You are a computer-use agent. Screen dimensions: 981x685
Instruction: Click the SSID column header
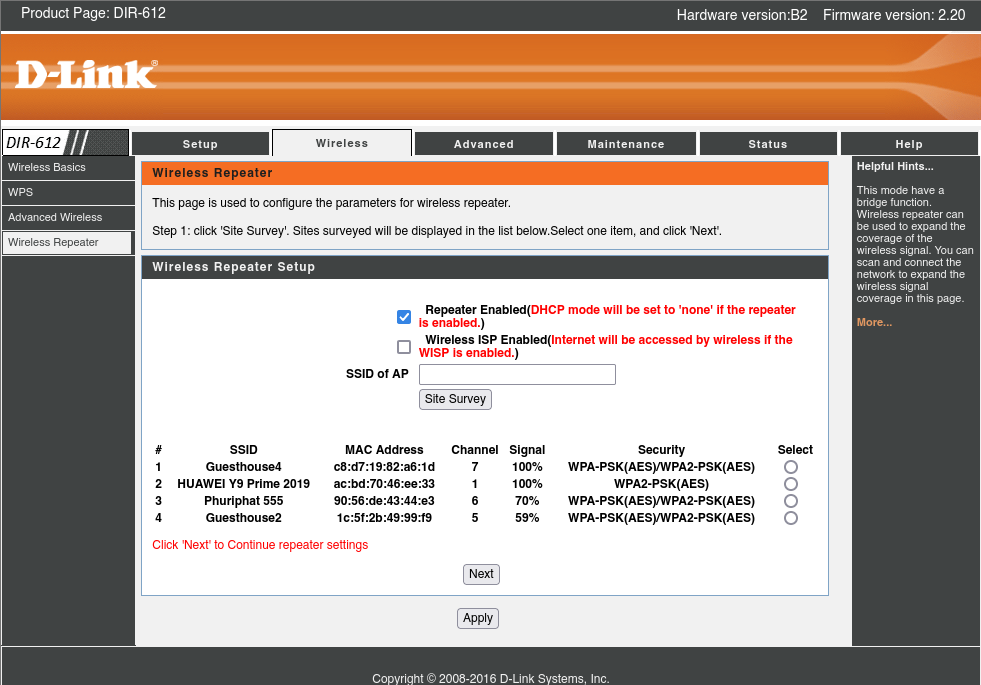point(243,450)
